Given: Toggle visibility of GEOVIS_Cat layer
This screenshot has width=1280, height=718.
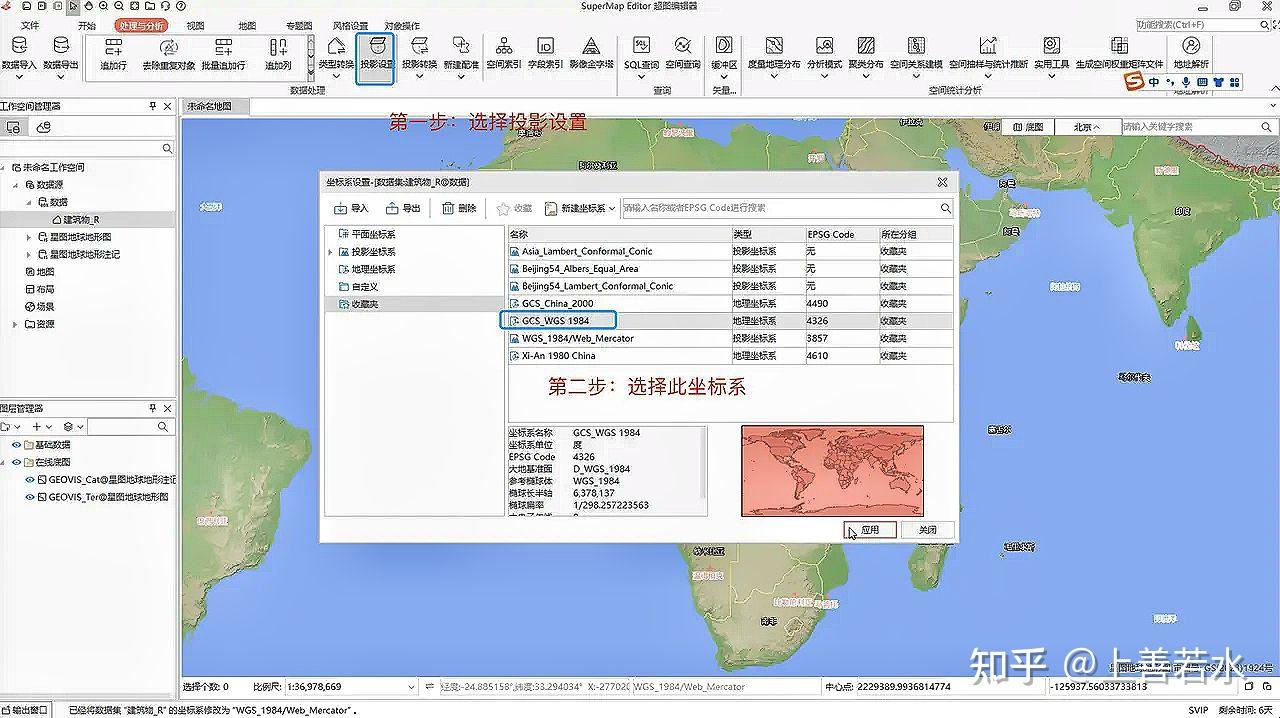Looking at the screenshot, I should (30, 477).
